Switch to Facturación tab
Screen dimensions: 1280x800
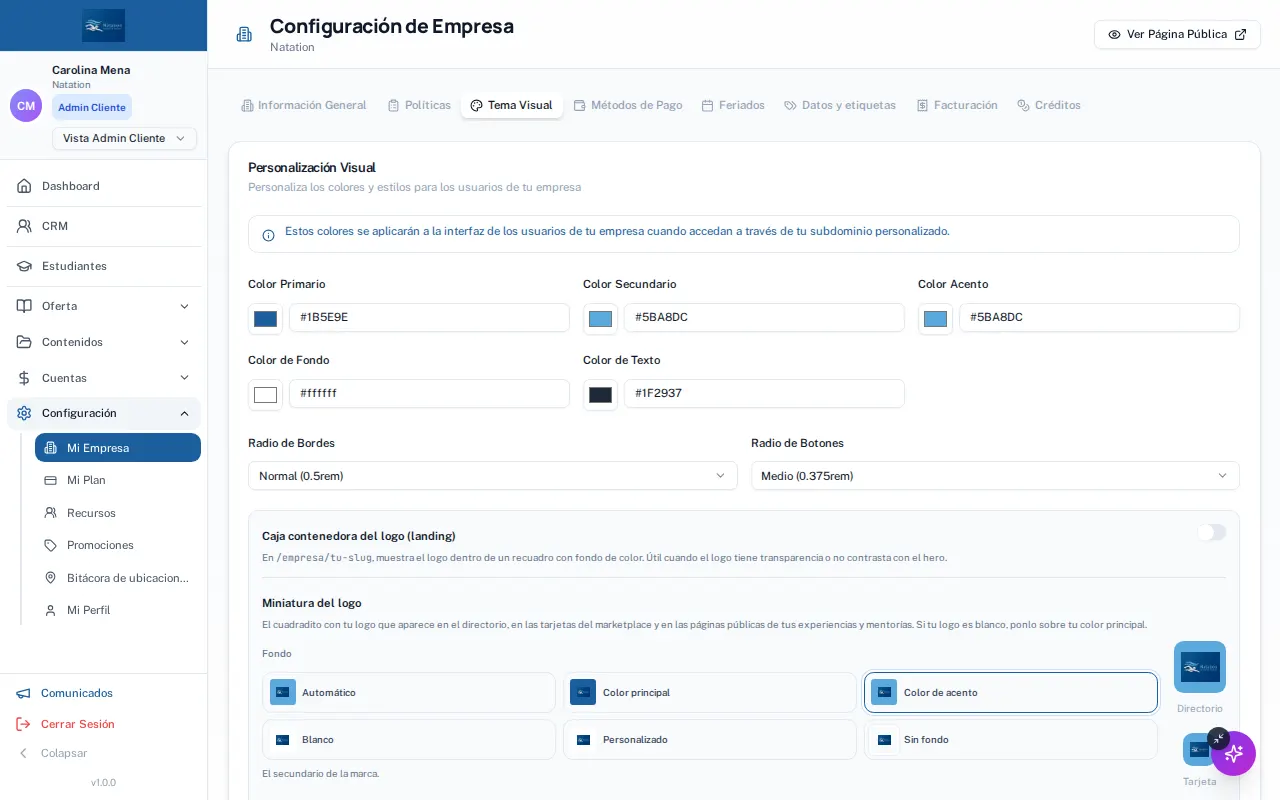click(957, 105)
